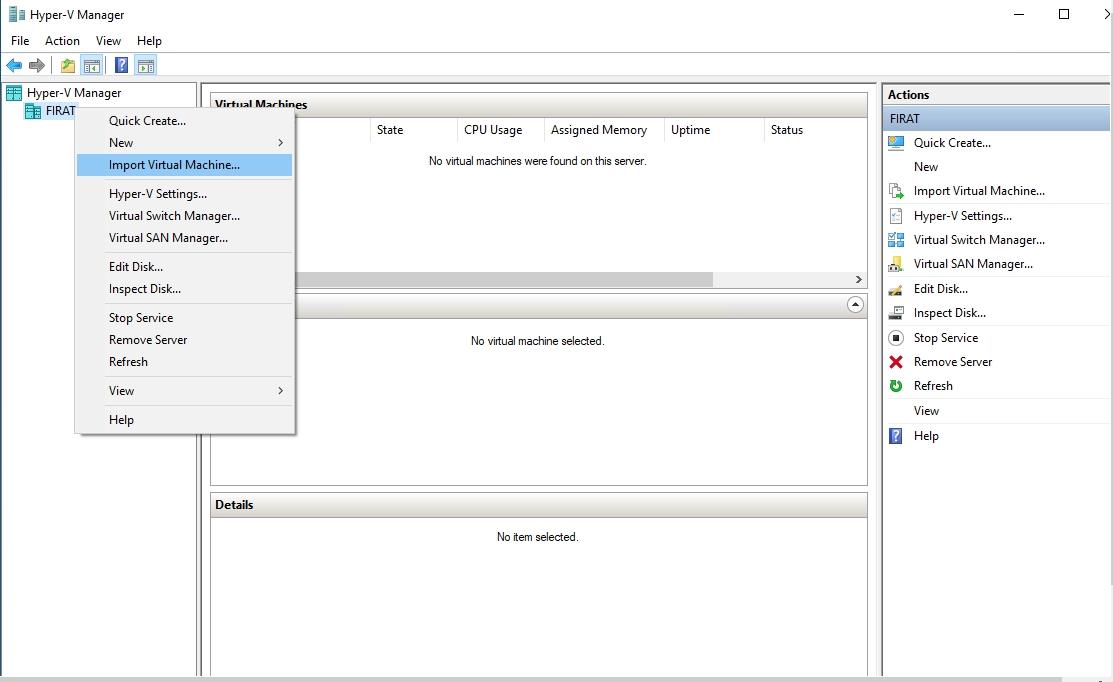Click Remove Server in Actions pane

coord(953,362)
